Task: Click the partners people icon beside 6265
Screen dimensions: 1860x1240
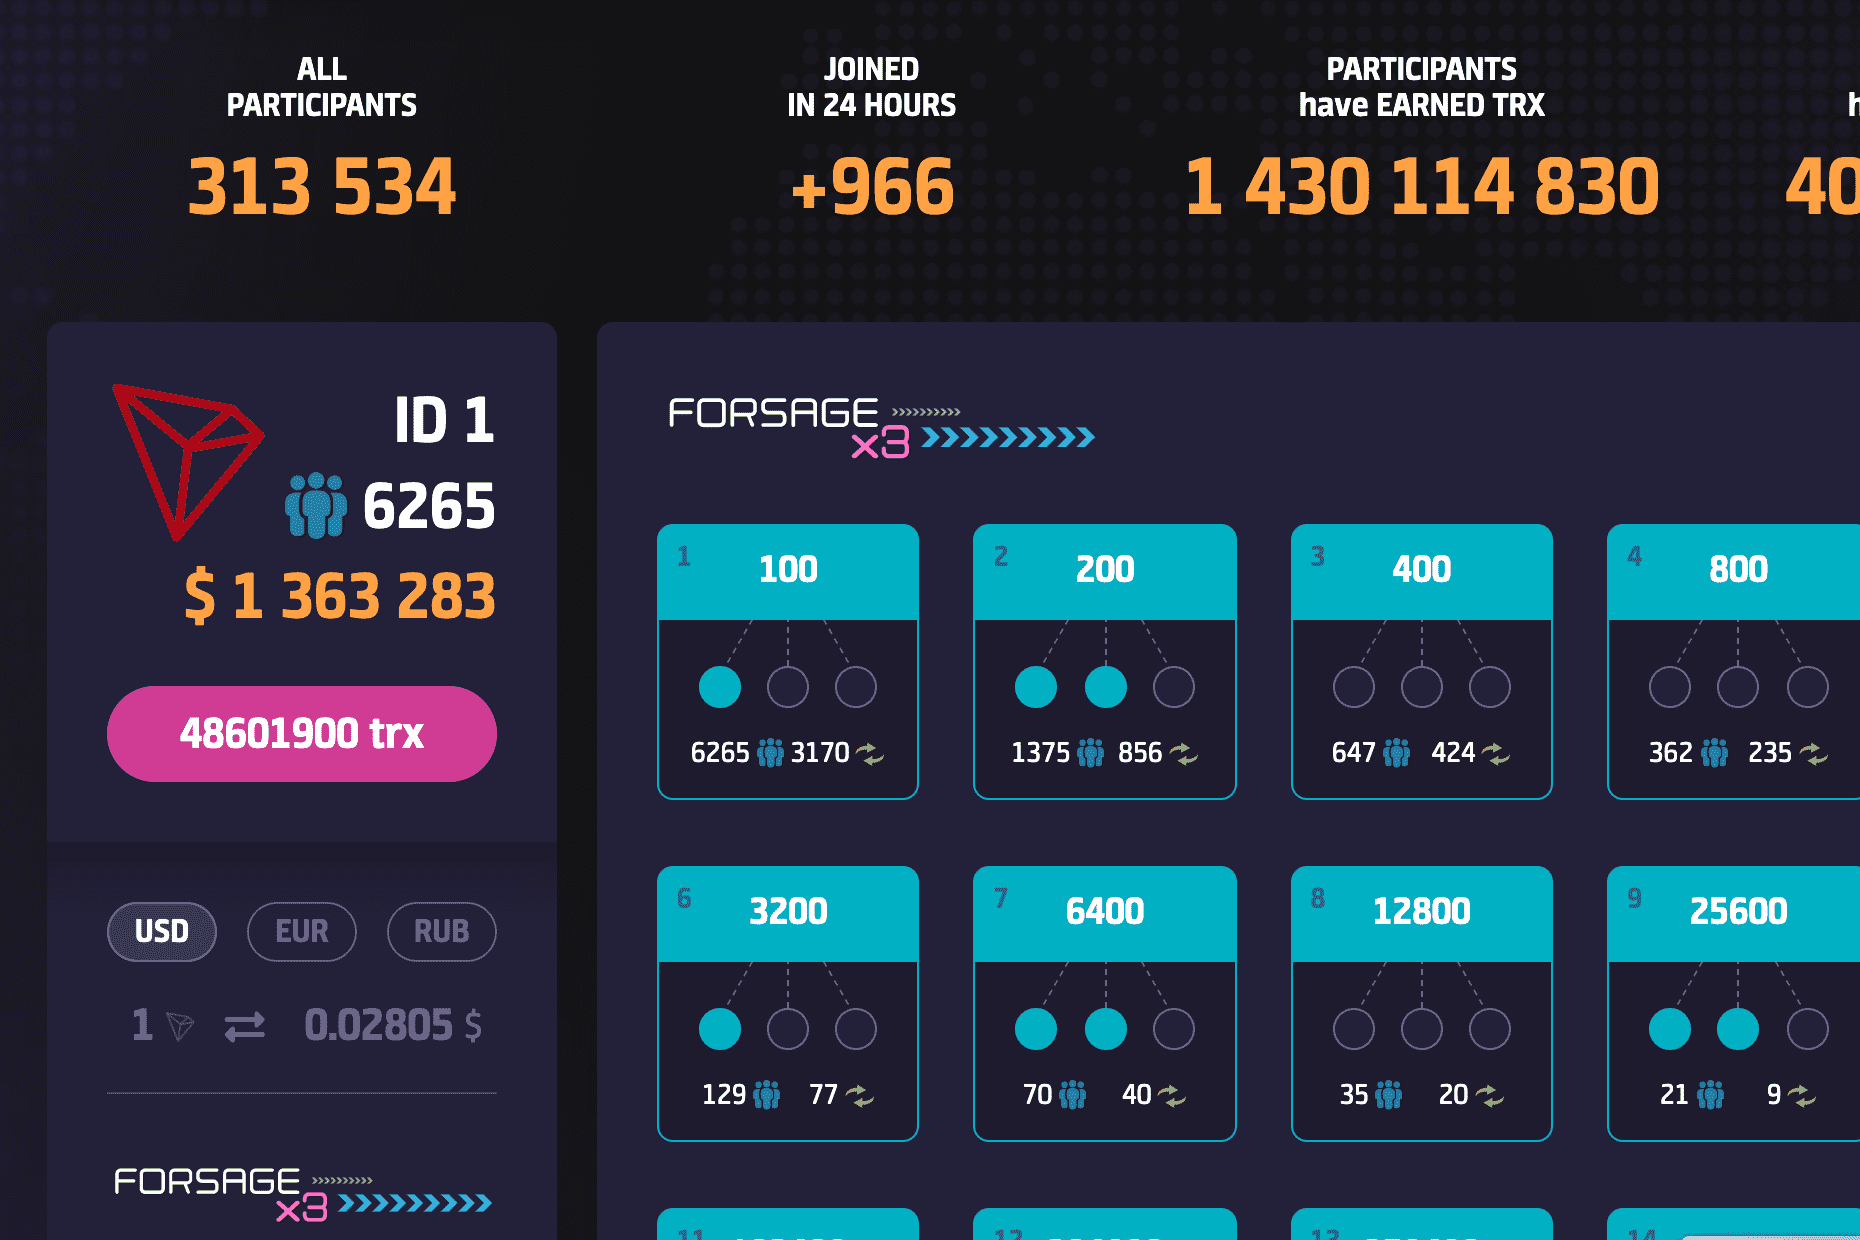Action: (318, 505)
